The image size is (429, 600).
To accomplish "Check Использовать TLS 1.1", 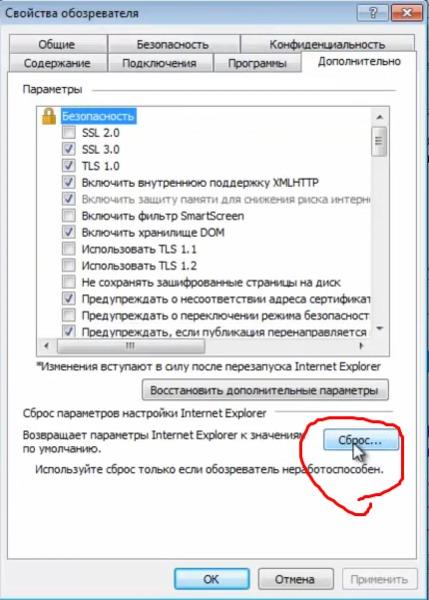I will [x=69, y=249].
